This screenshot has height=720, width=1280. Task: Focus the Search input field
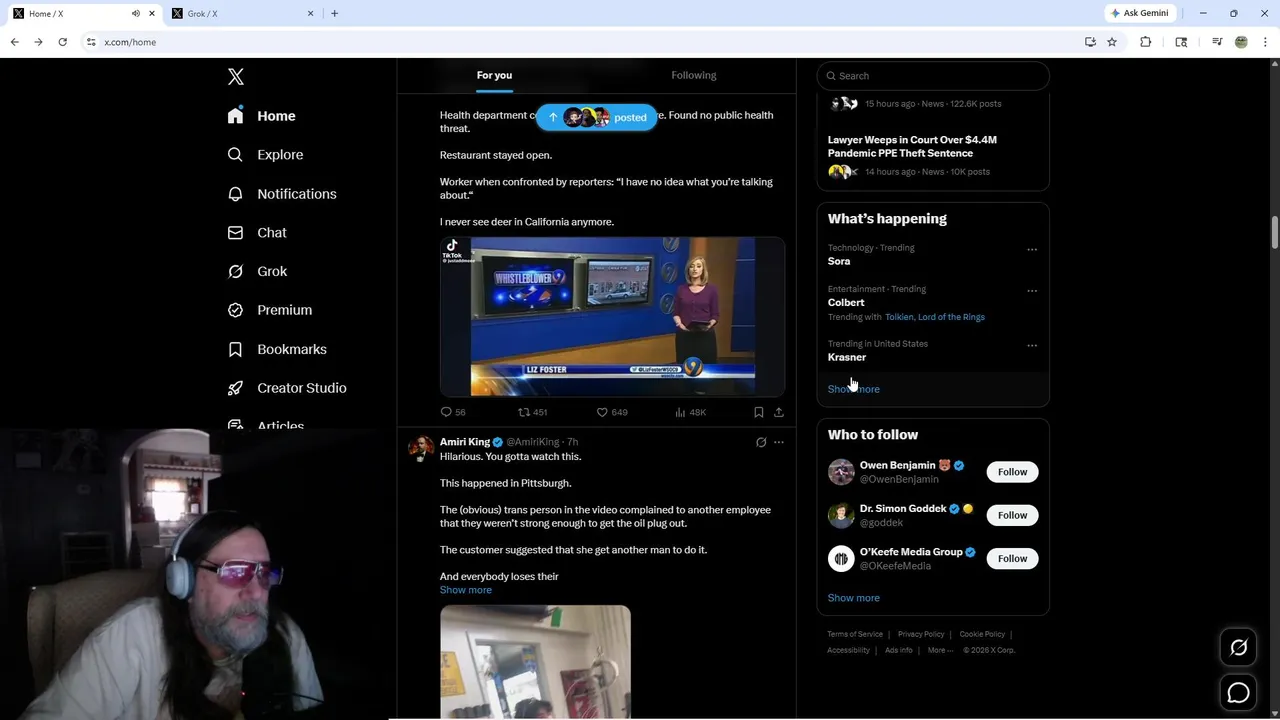(933, 76)
